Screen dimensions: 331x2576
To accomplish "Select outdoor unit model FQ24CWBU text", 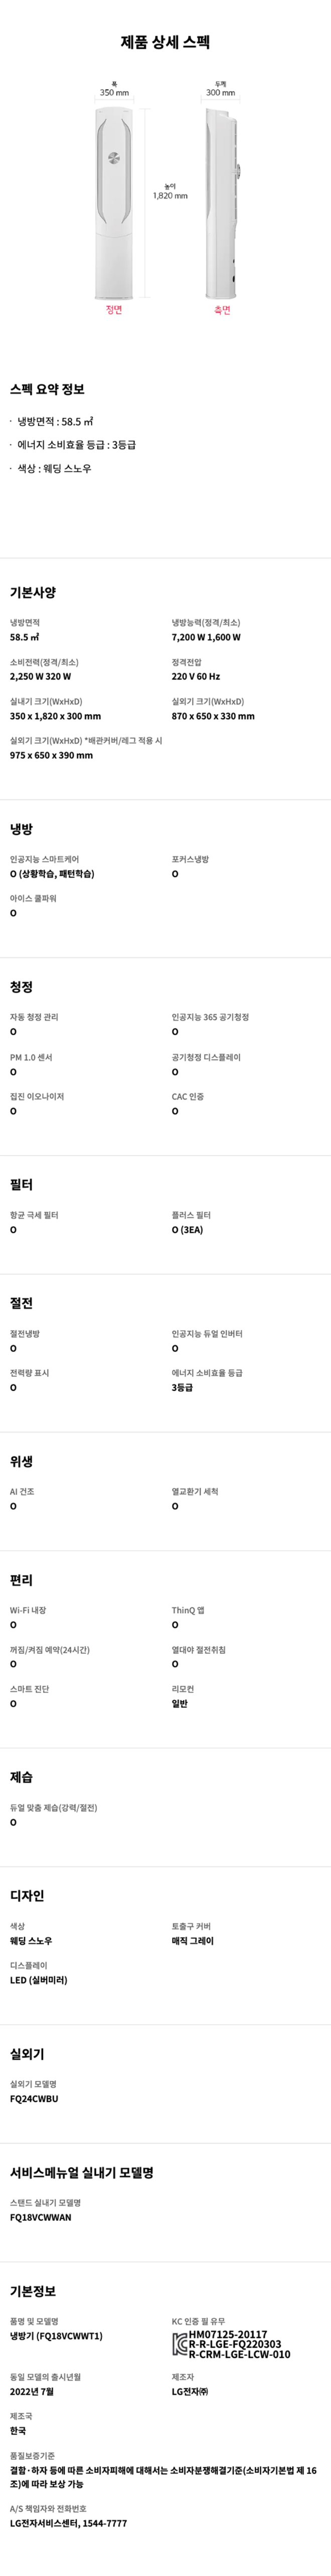I will [34, 2099].
